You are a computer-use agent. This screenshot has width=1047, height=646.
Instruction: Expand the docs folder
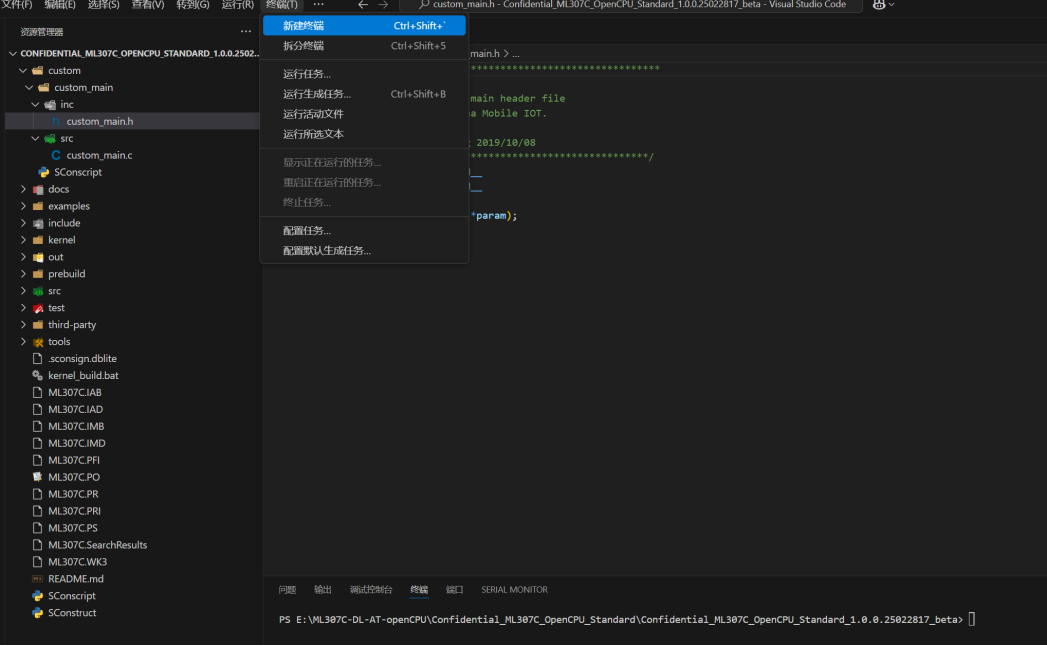pyautogui.click(x=23, y=189)
